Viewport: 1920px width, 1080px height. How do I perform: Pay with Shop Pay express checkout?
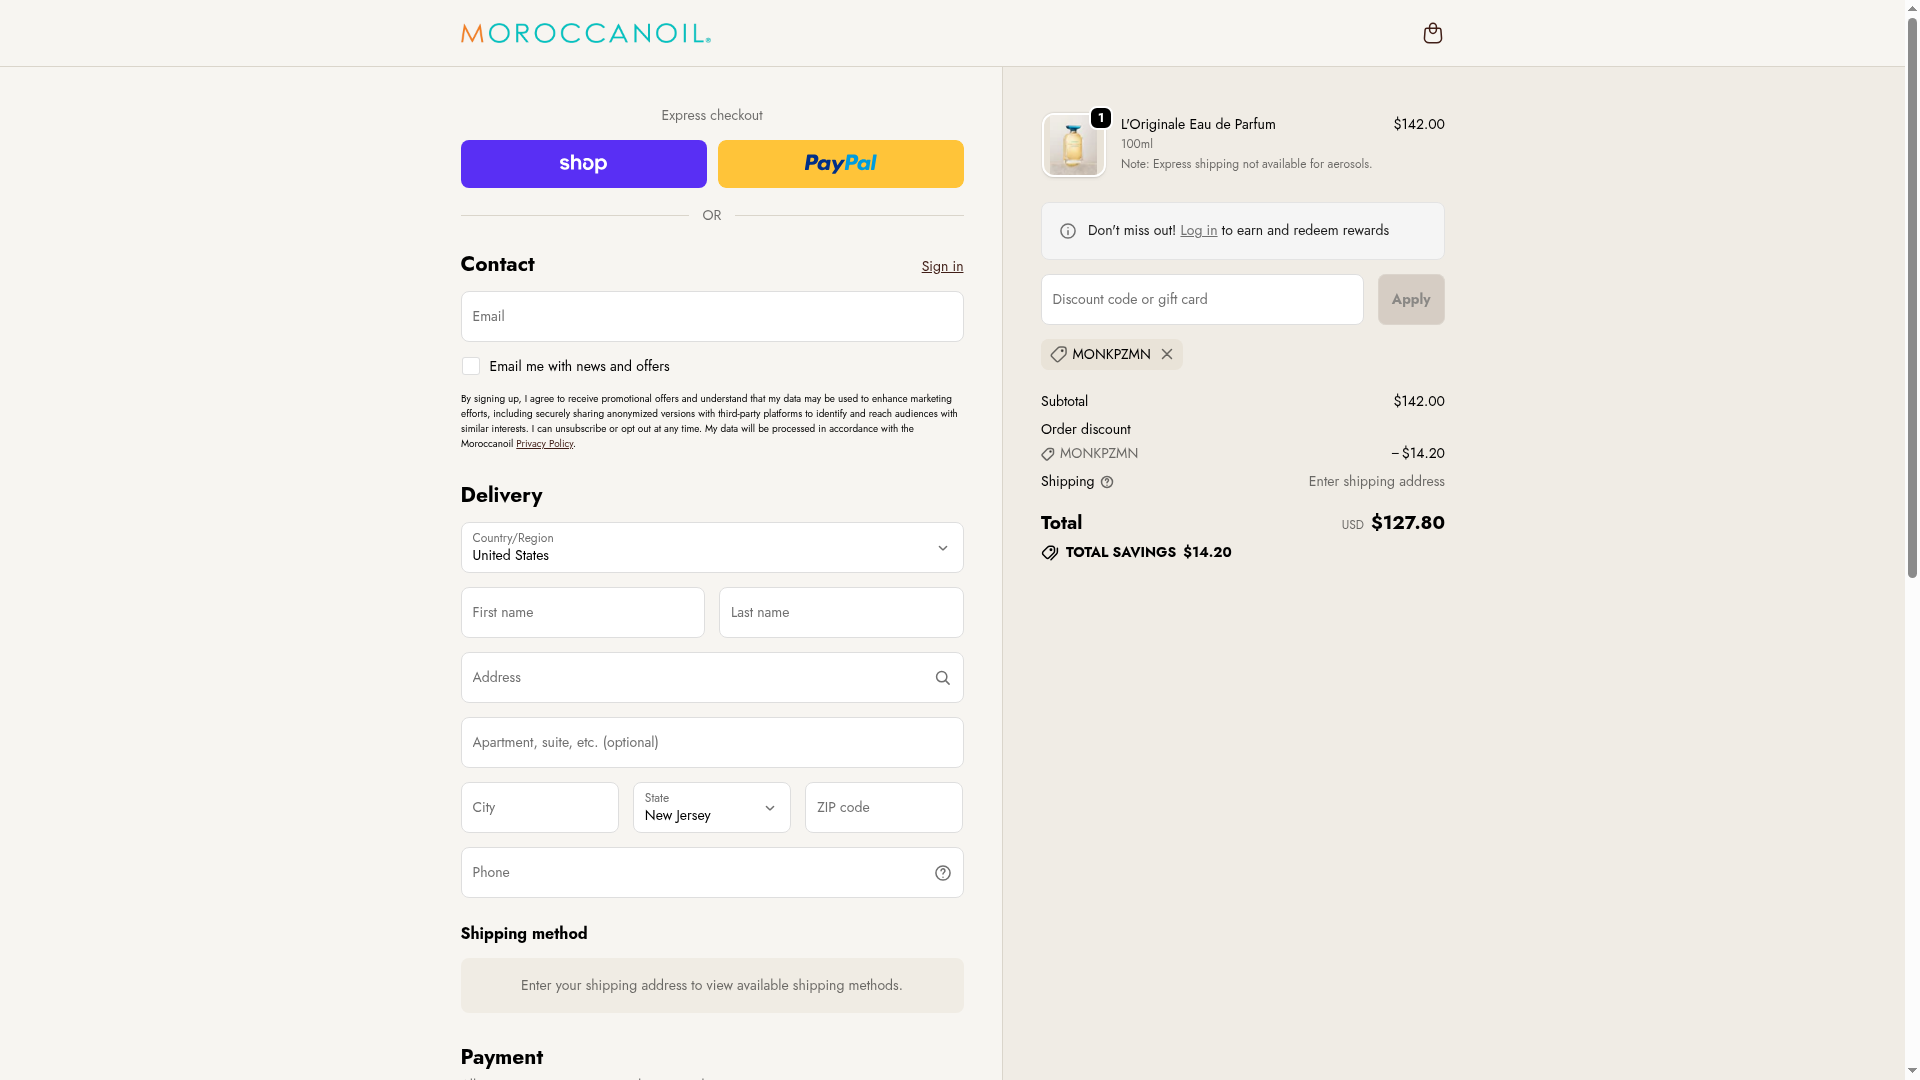(583, 164)
